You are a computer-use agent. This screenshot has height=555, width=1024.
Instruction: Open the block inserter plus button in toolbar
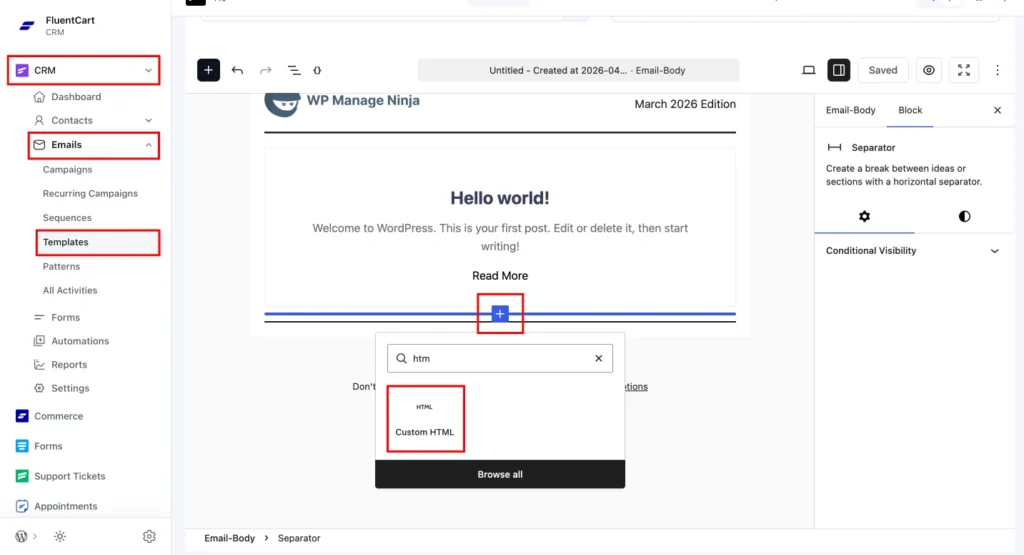tap(208, 70)
